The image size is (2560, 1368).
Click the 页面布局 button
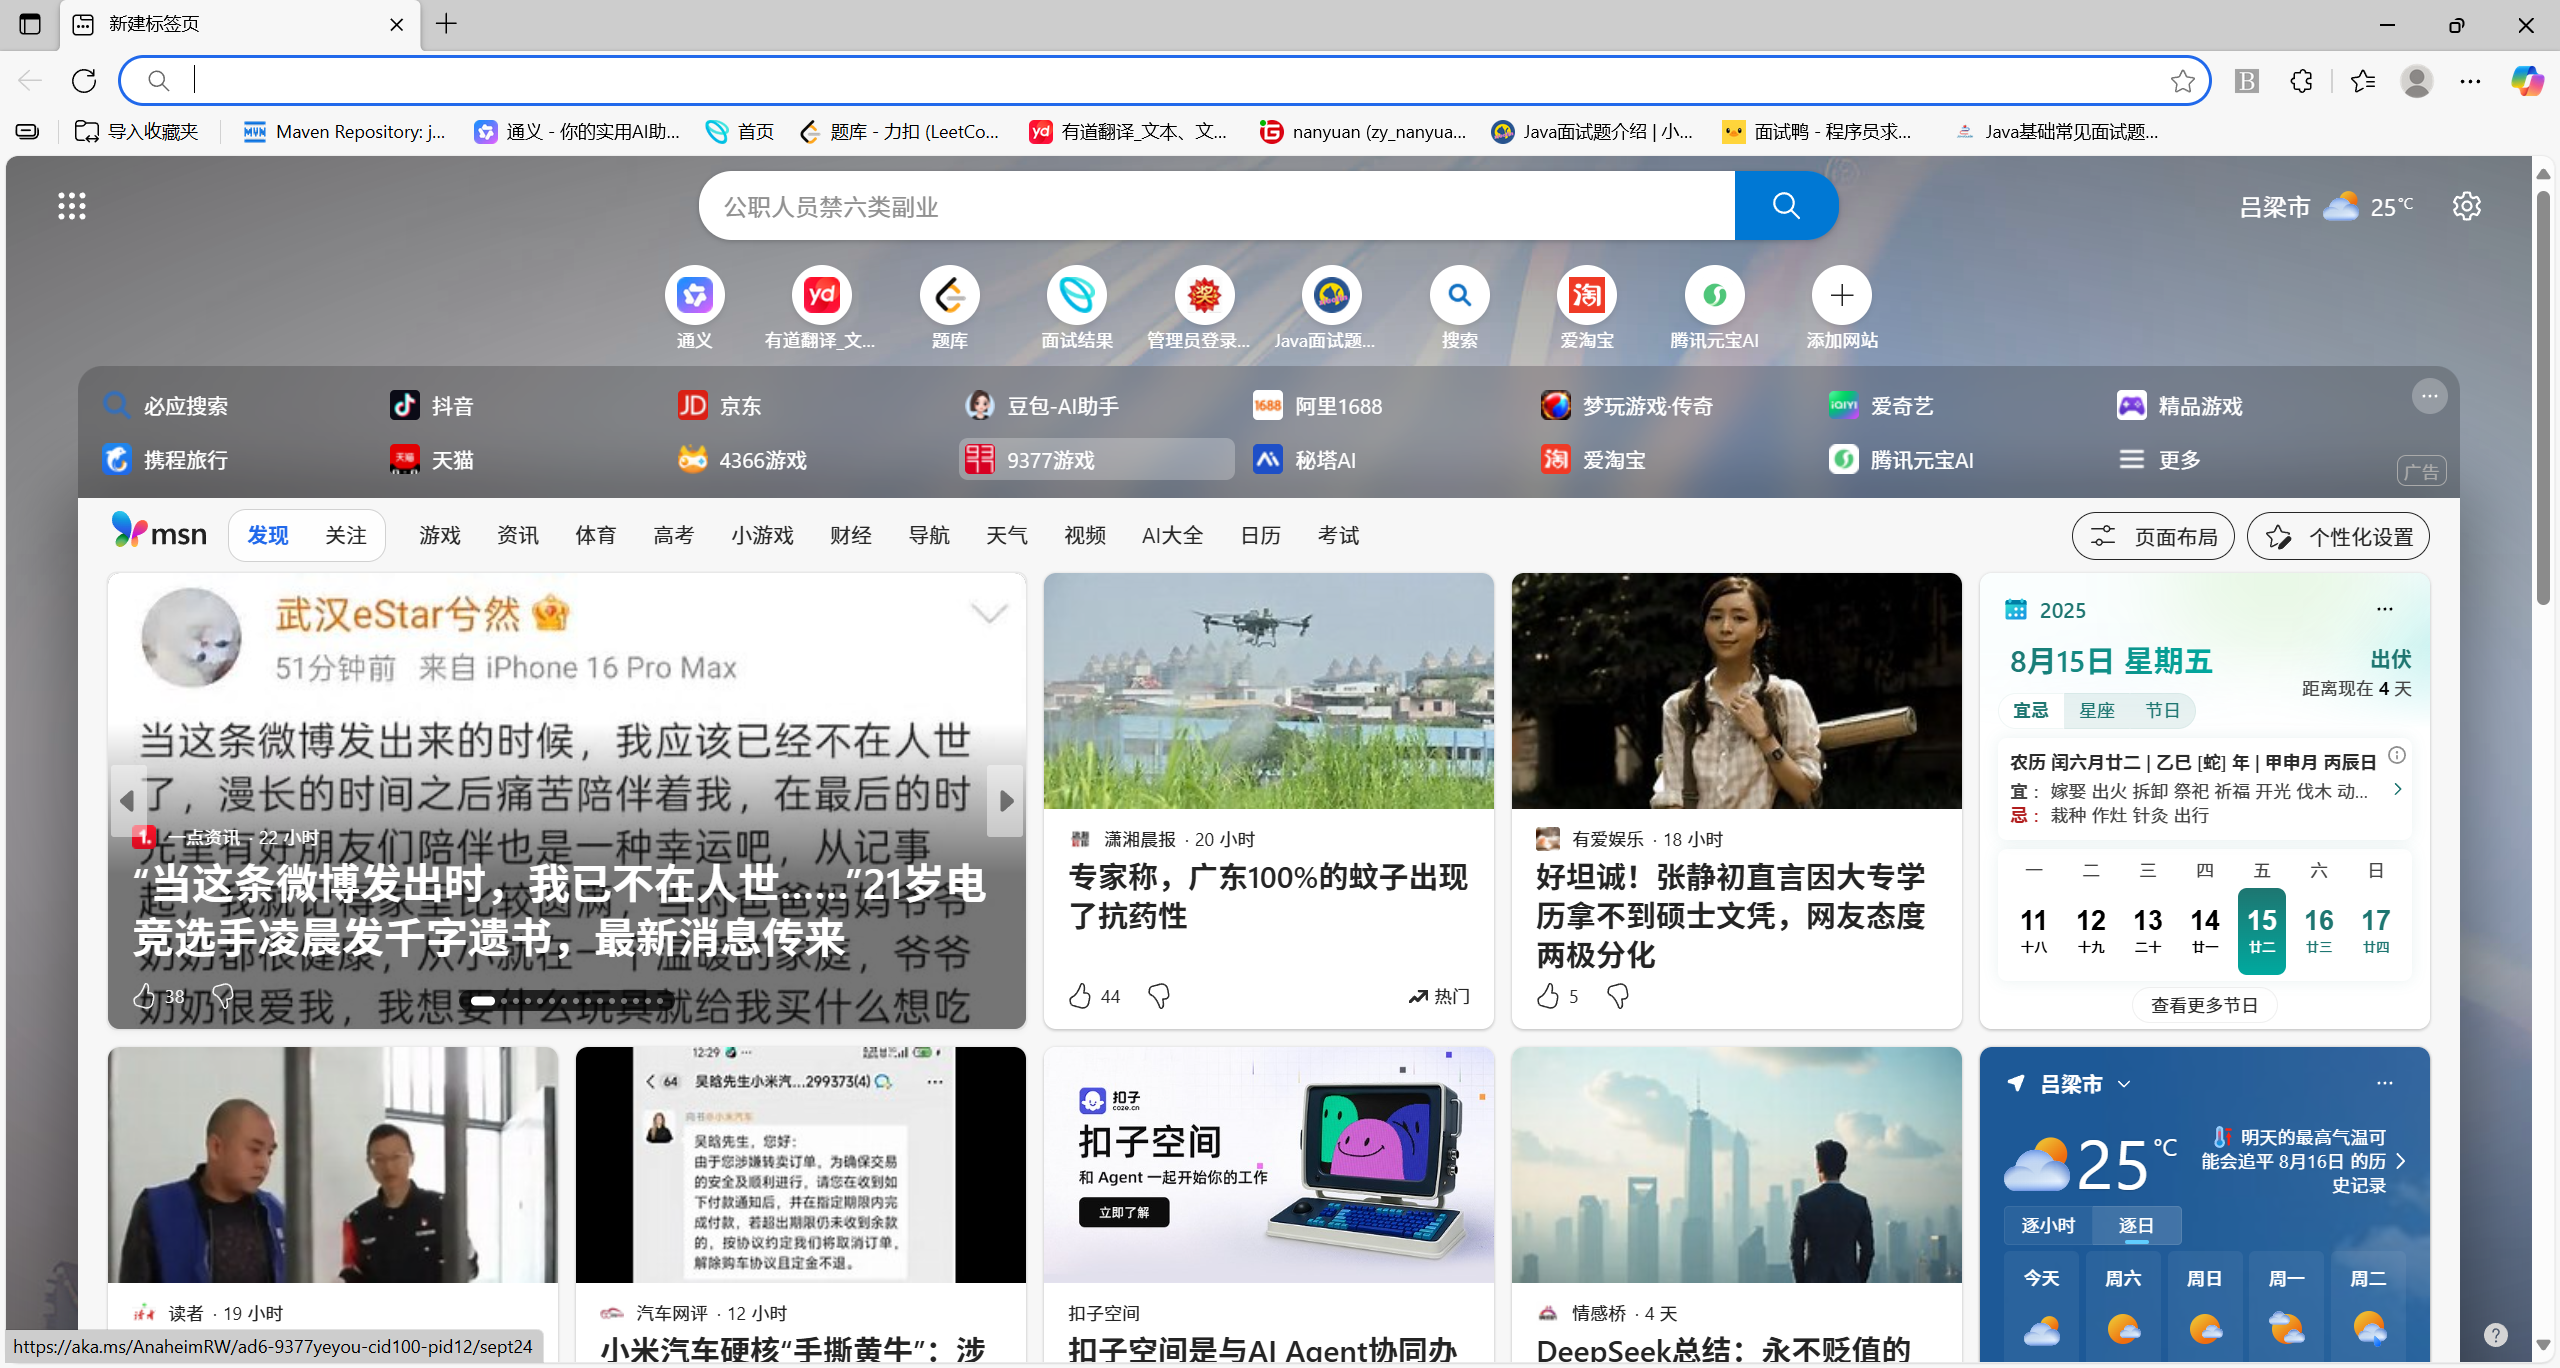pyautogui.click(x=2153, y=537)
